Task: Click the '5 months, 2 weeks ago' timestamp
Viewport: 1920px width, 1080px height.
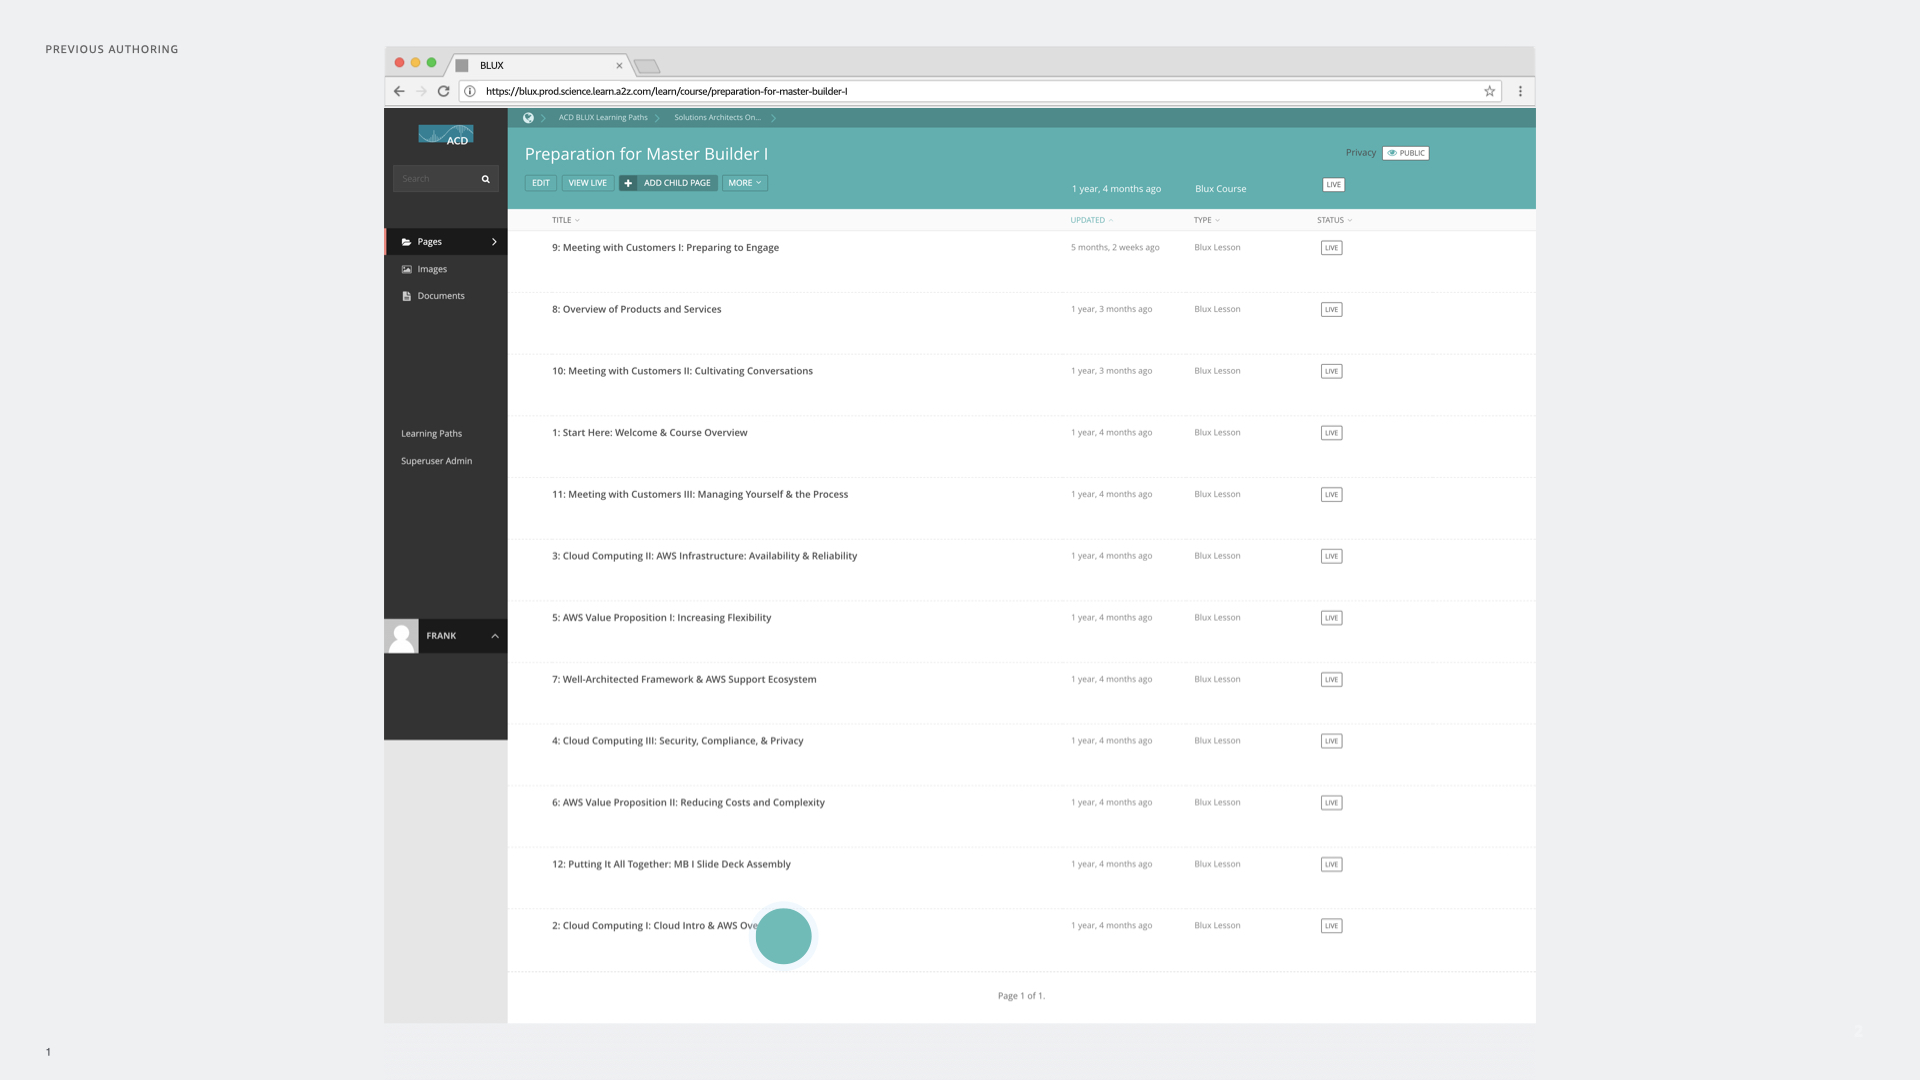Action: tap(1115, 248)
